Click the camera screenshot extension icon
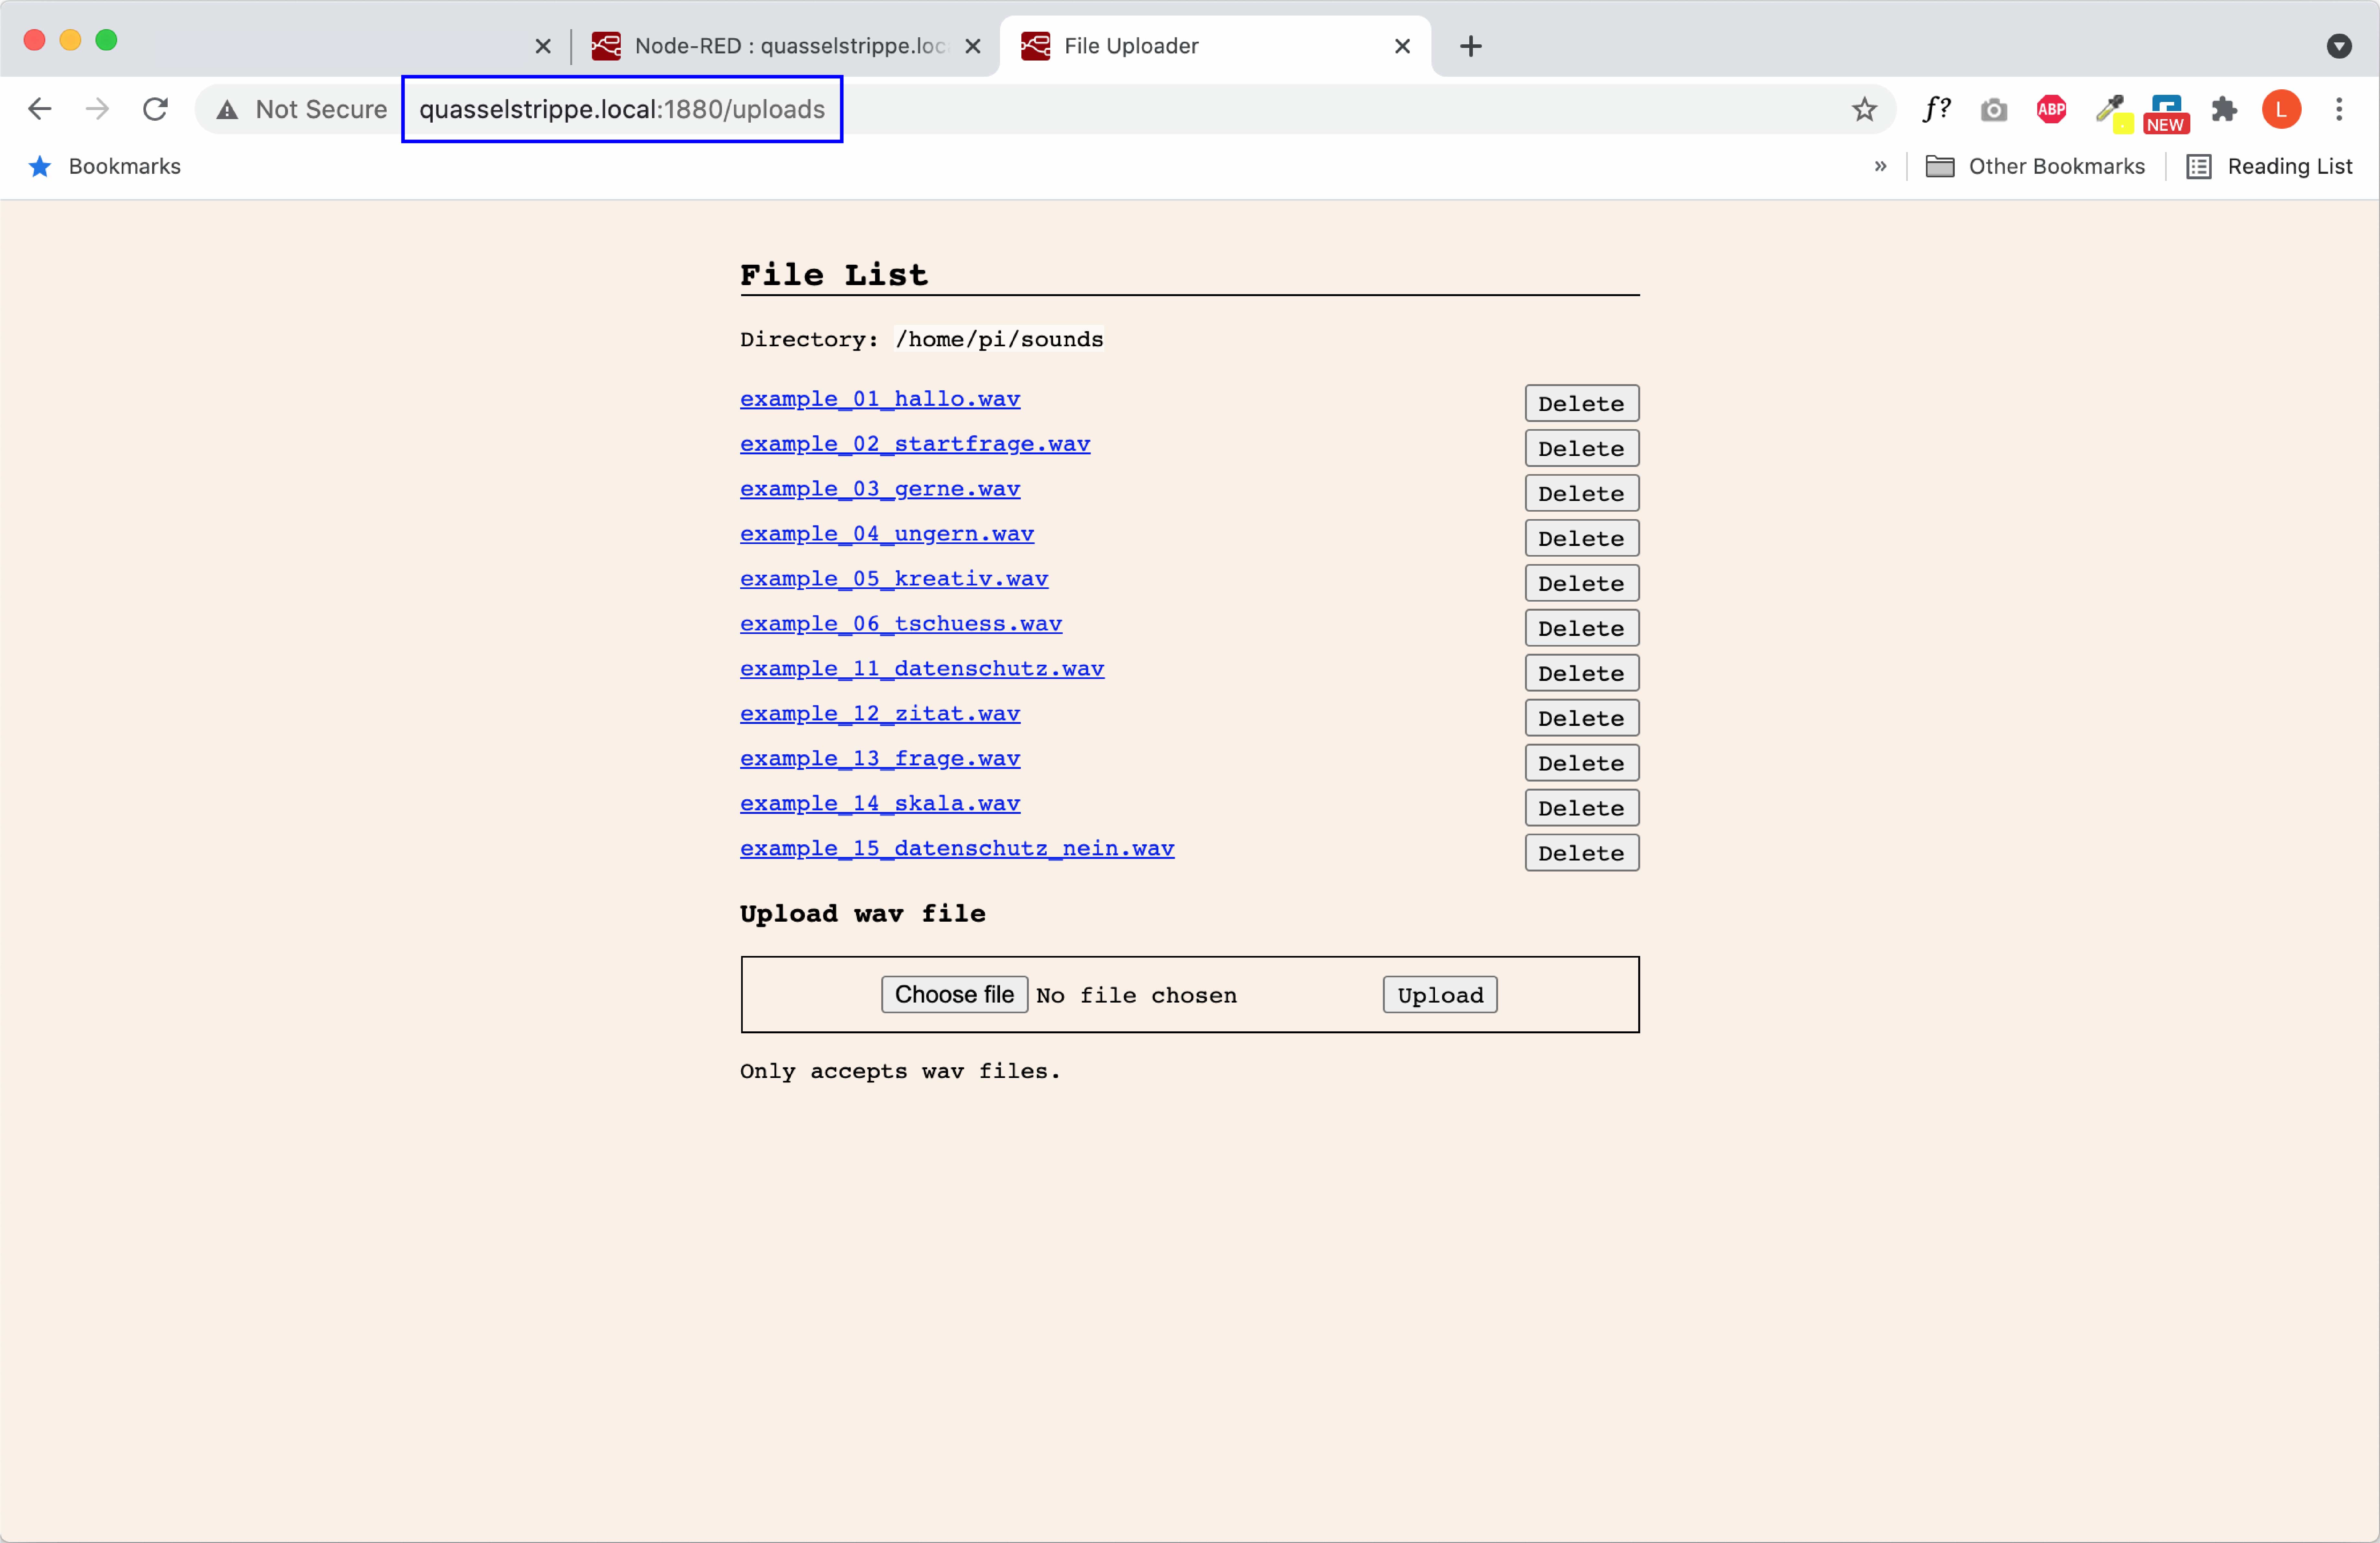 [1993, 109]
